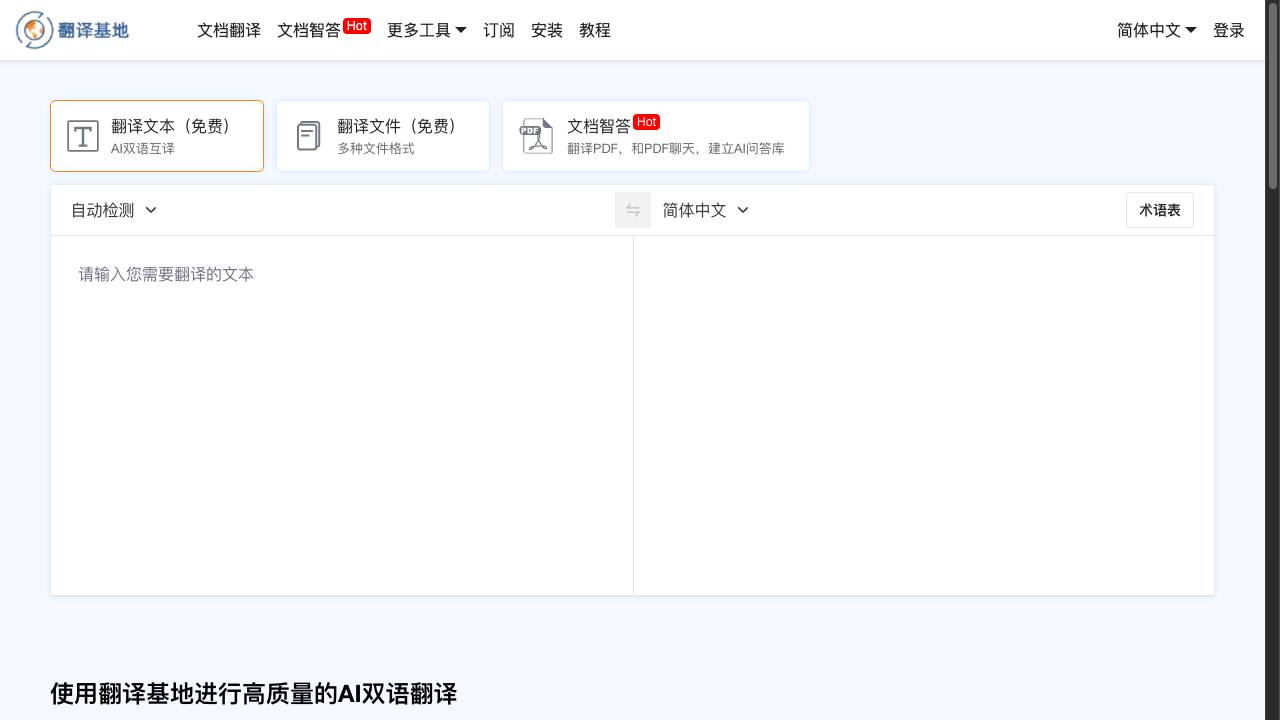This screenshot has height=720, width=1280.
Task: Click the translation output panel
Action: point(924,415)
